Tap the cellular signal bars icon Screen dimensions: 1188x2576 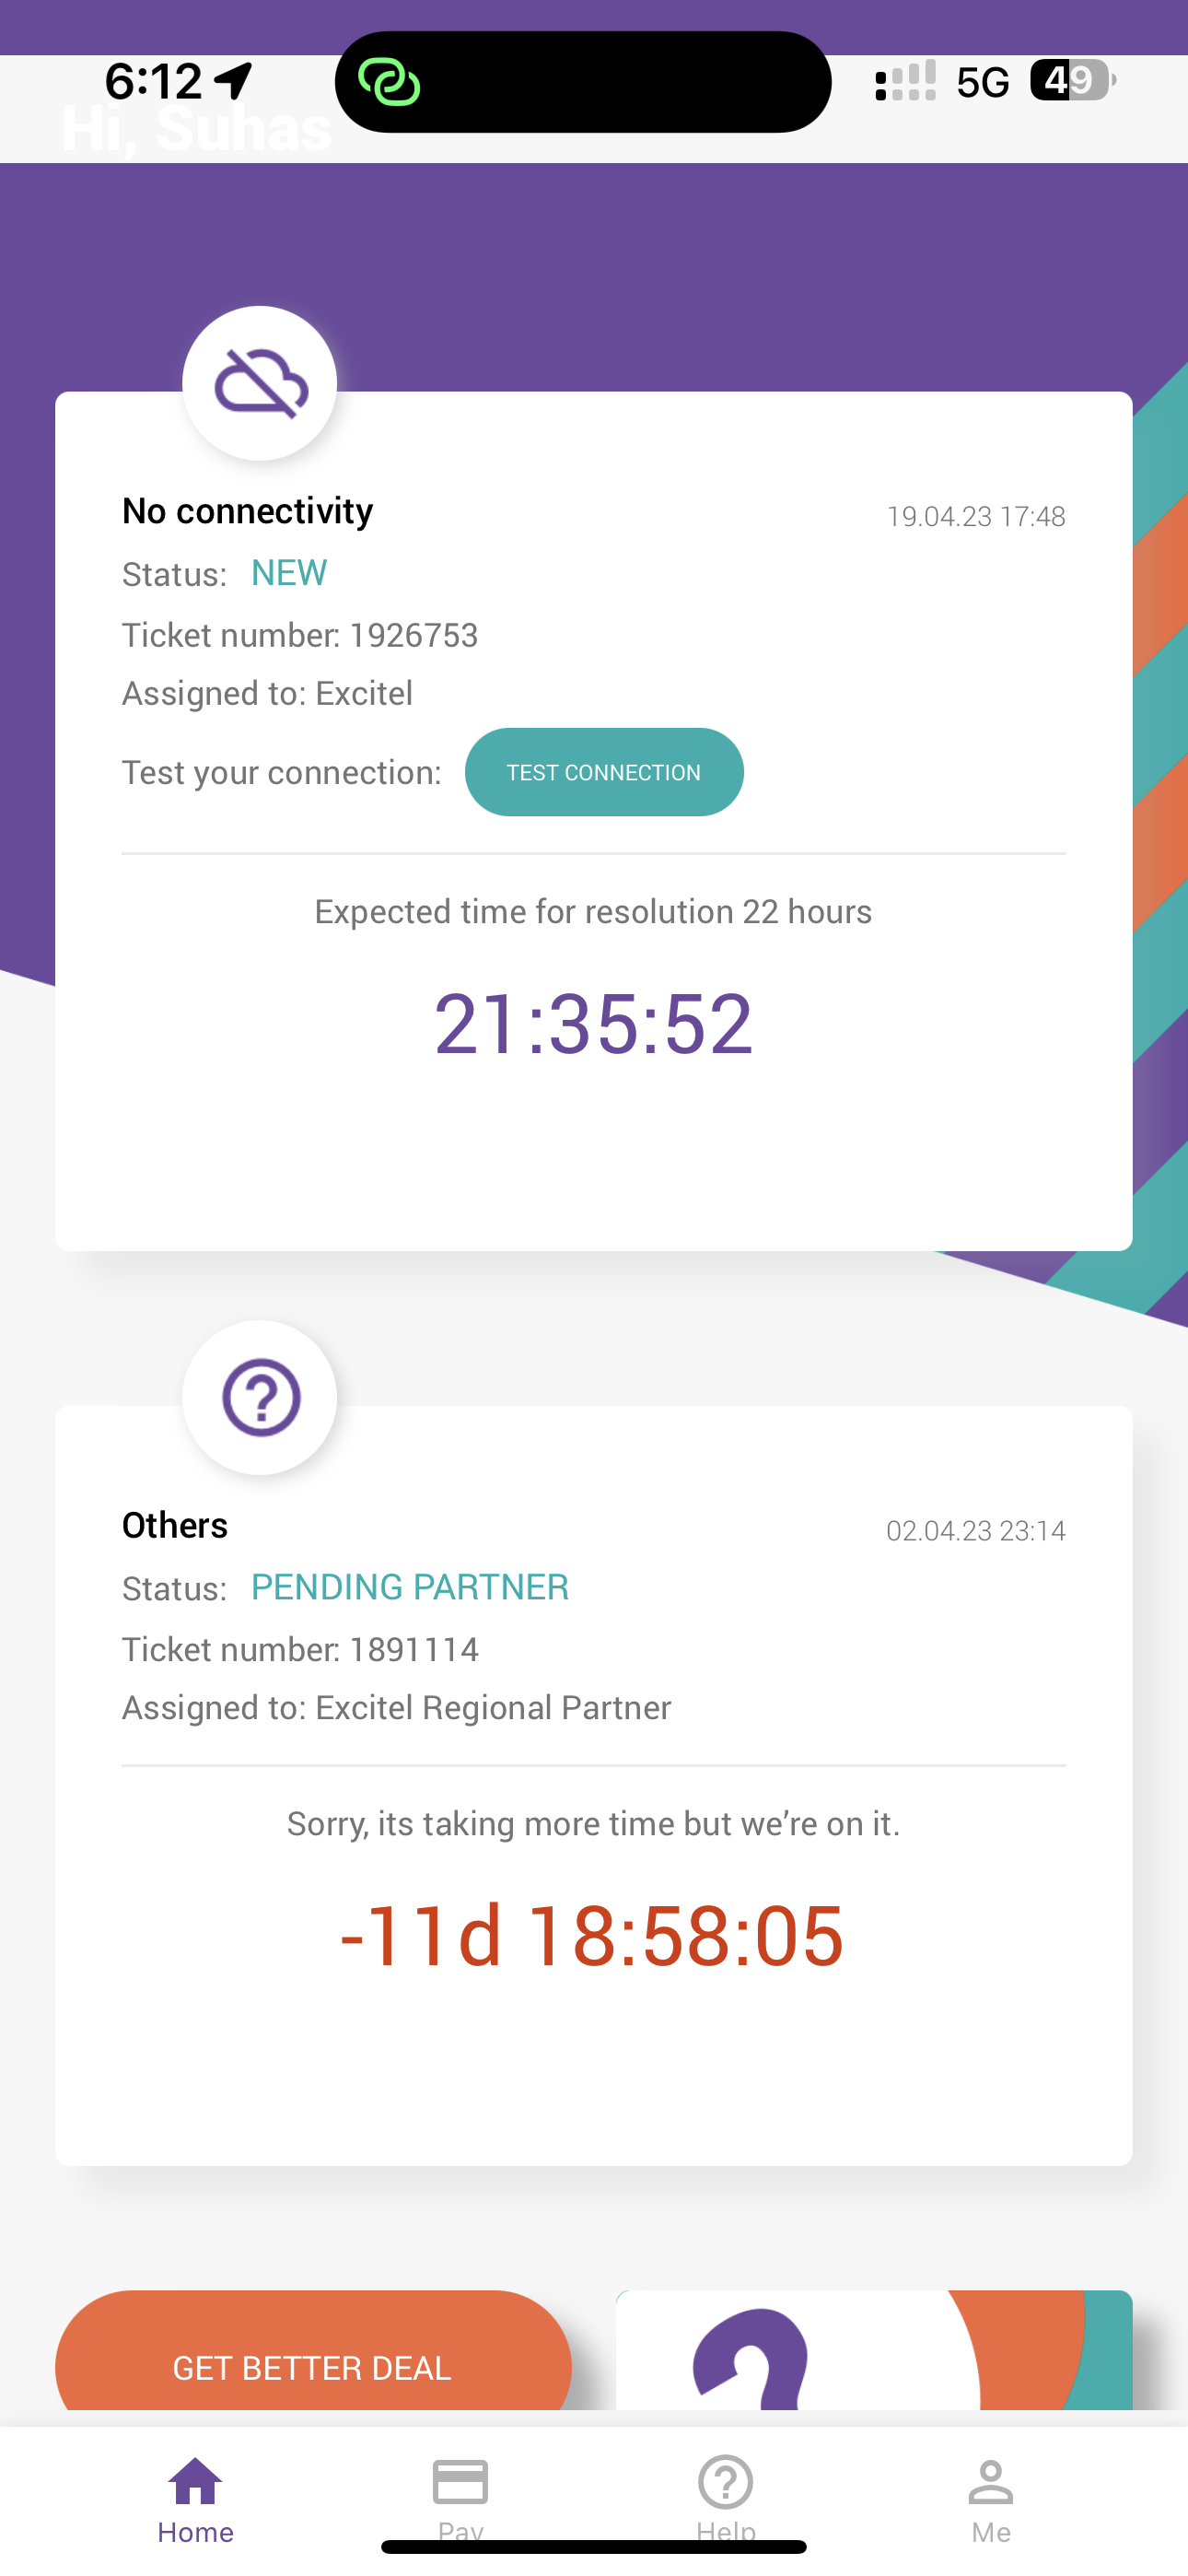[905, 81]
